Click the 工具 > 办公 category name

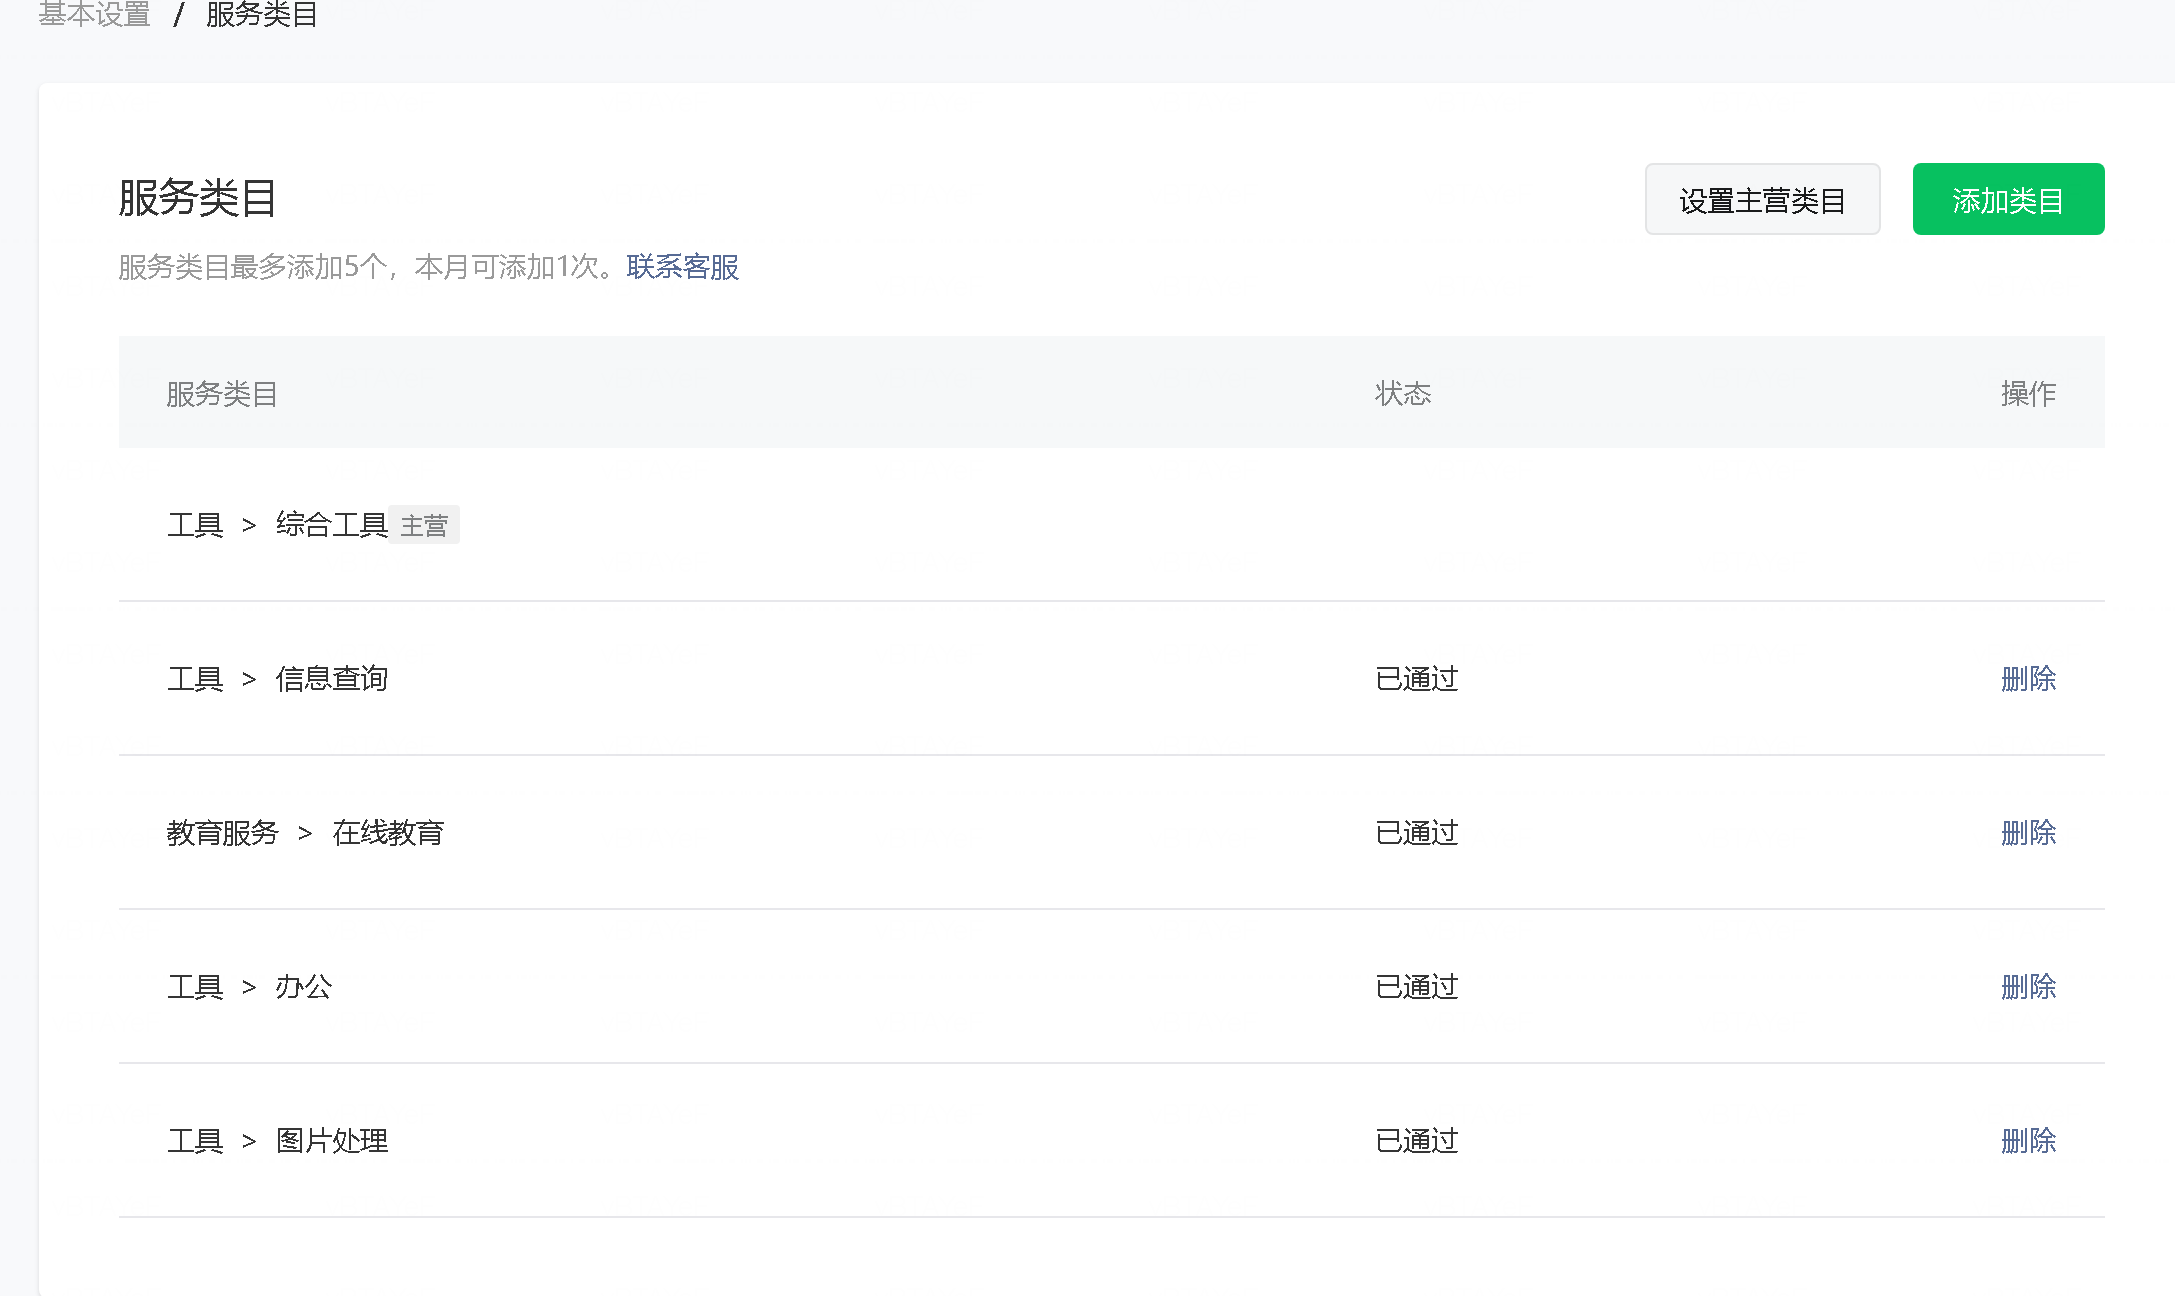pyautogui.click(x=249, y=987)
